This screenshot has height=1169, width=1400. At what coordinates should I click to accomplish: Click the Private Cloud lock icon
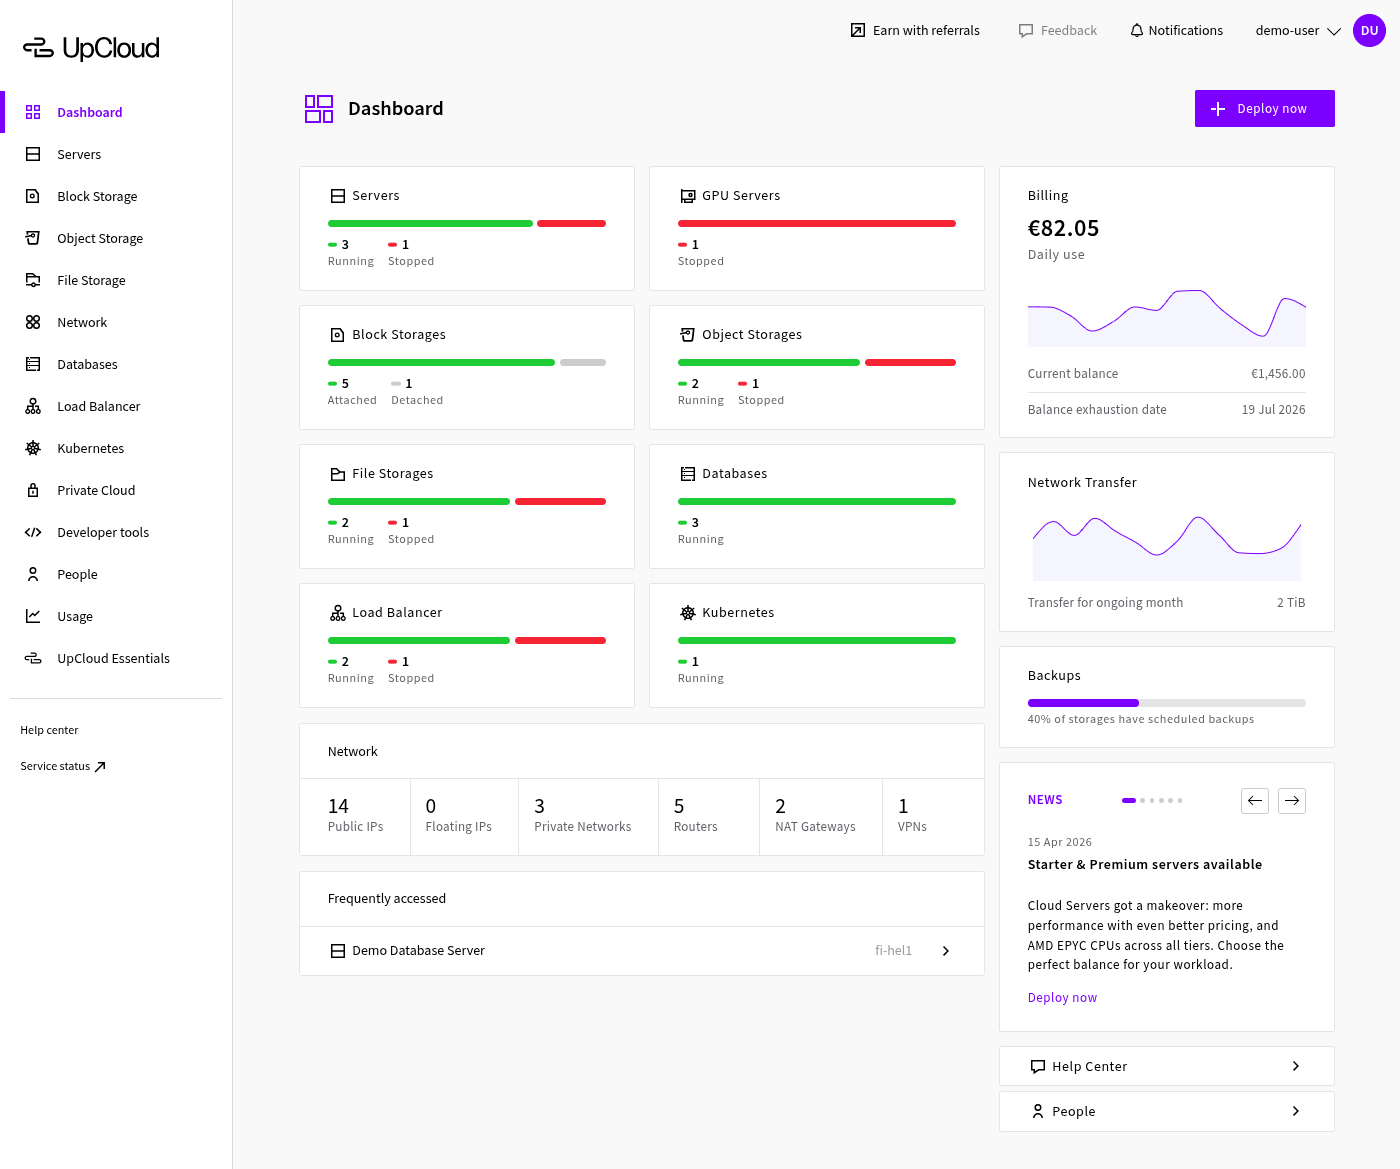[33, 490]
